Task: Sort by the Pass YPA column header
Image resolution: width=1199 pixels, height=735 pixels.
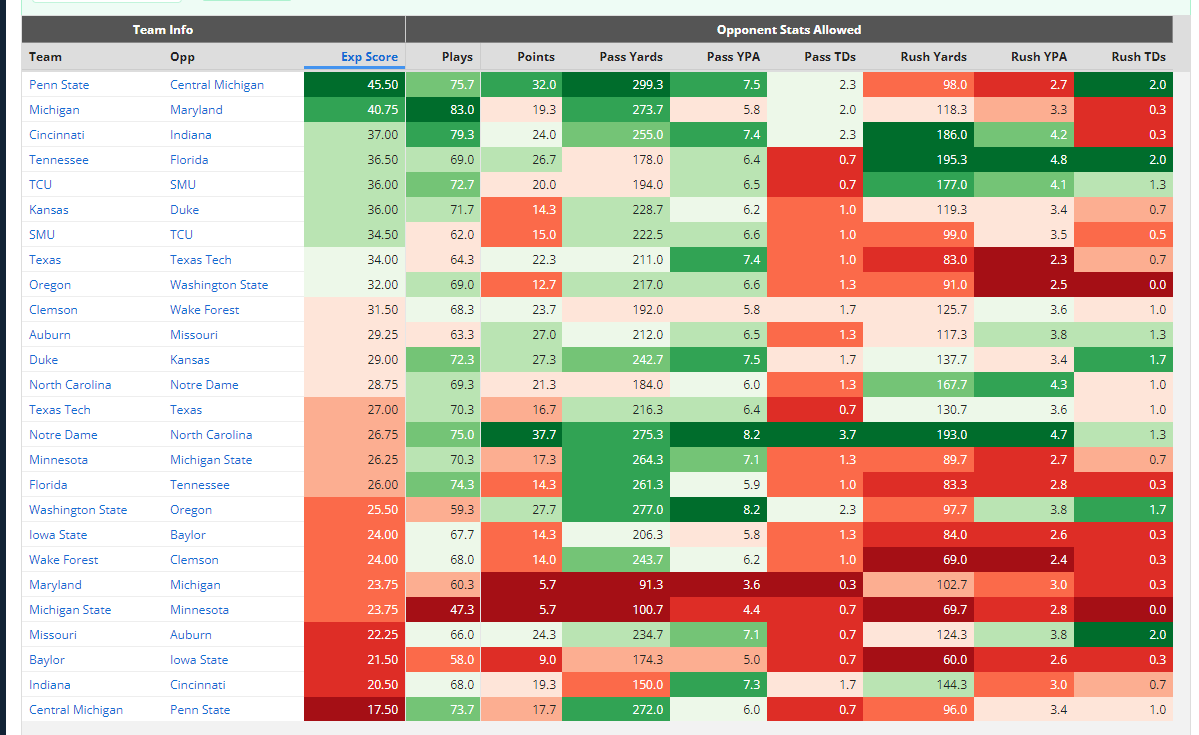Action: 733,57
